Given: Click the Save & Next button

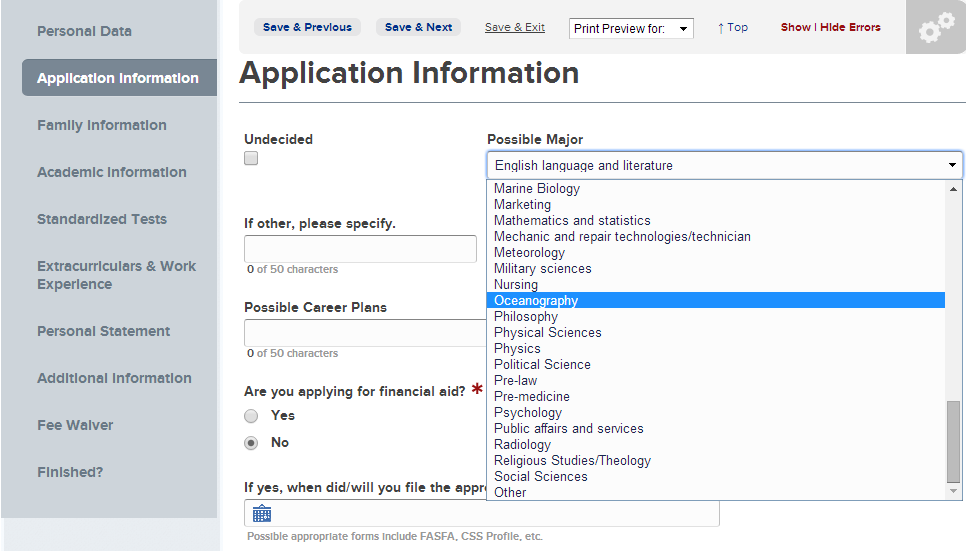Looking at the screenshot, I should coord(418,27).
